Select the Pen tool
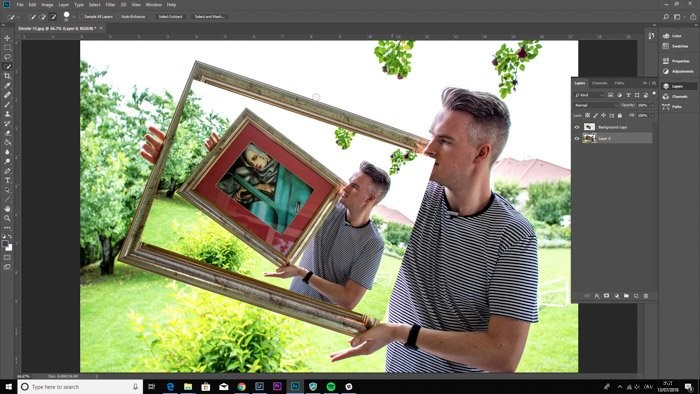Viewport: 700px width, 394px height. (7, 171)
